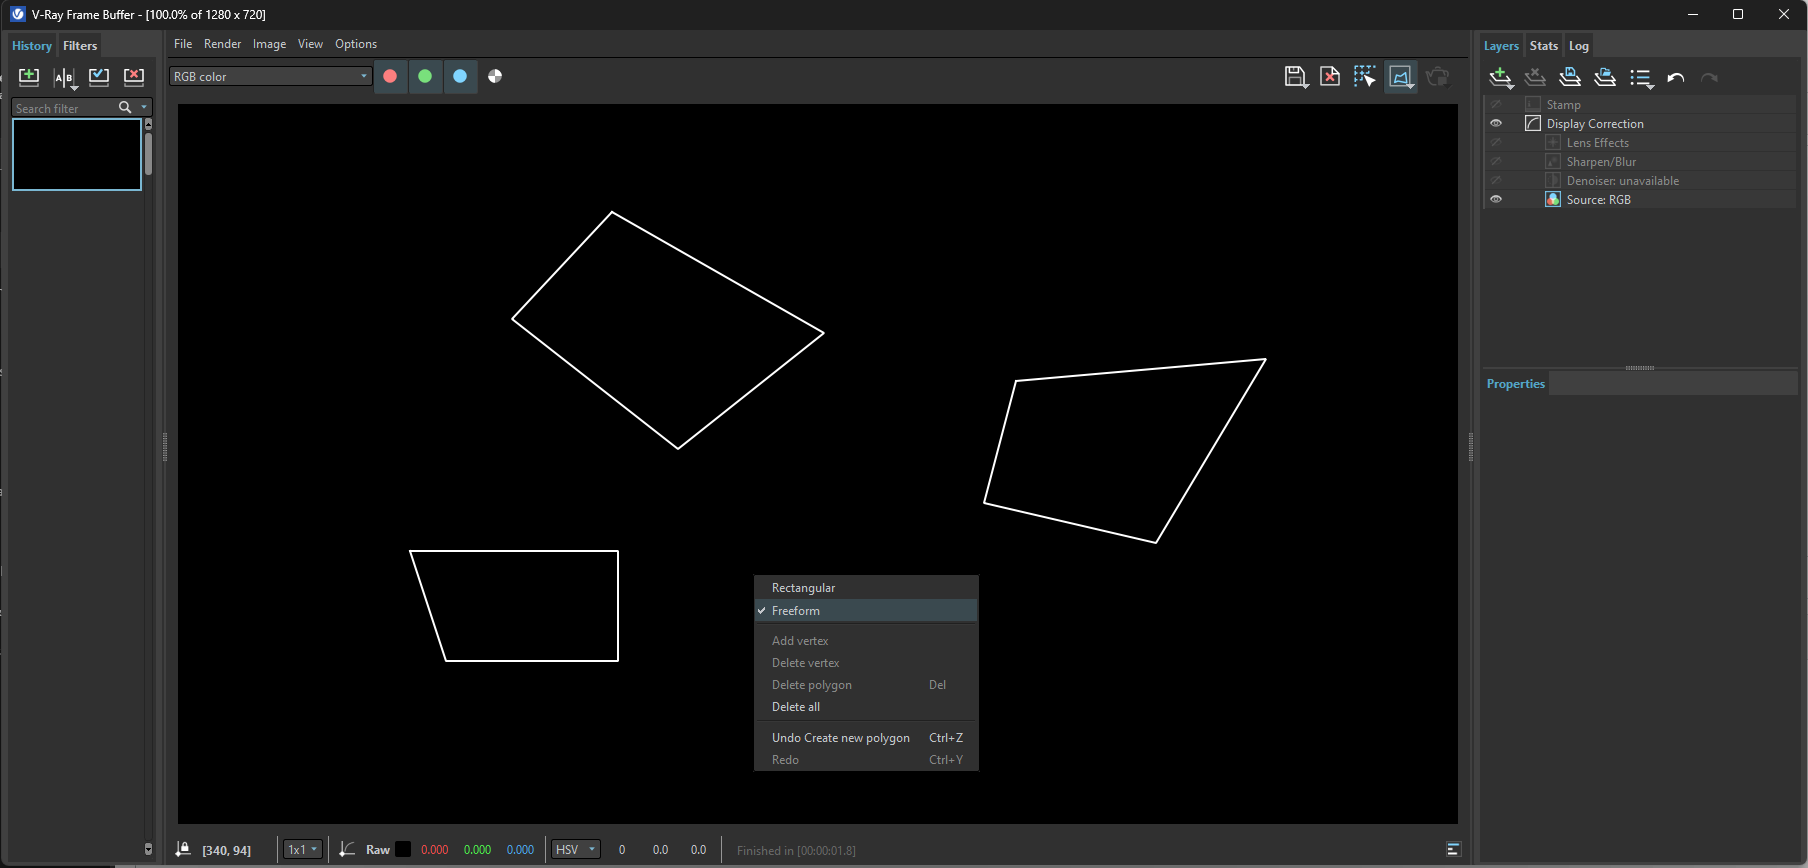Toggle status bar panel icon at right

tap(1454, 849)
